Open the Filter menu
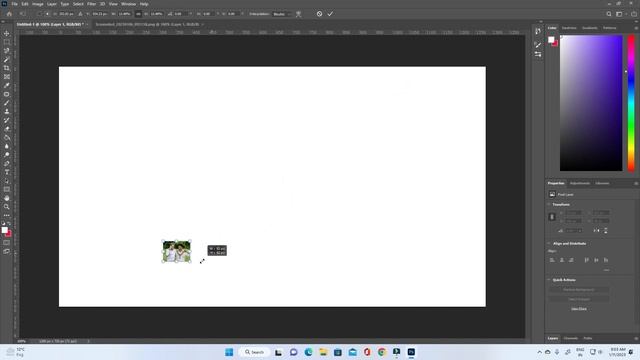640x360 pixels. click(x=91, y=4)
